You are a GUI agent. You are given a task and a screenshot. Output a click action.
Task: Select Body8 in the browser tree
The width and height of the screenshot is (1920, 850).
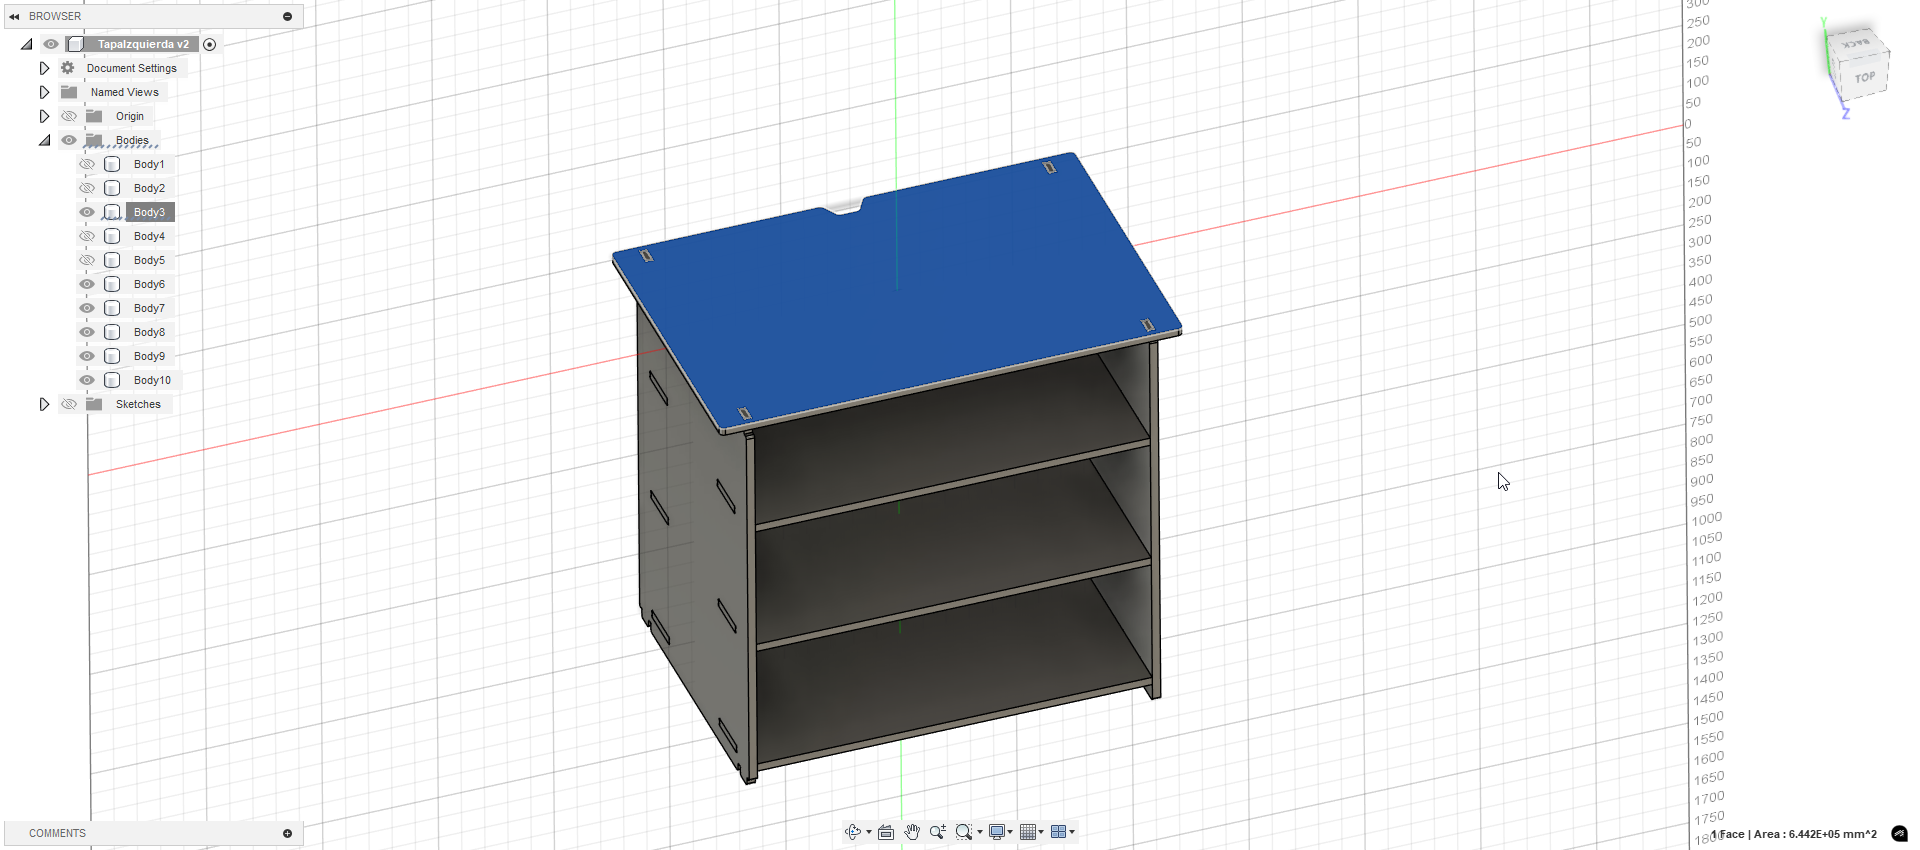pos(149,332)
